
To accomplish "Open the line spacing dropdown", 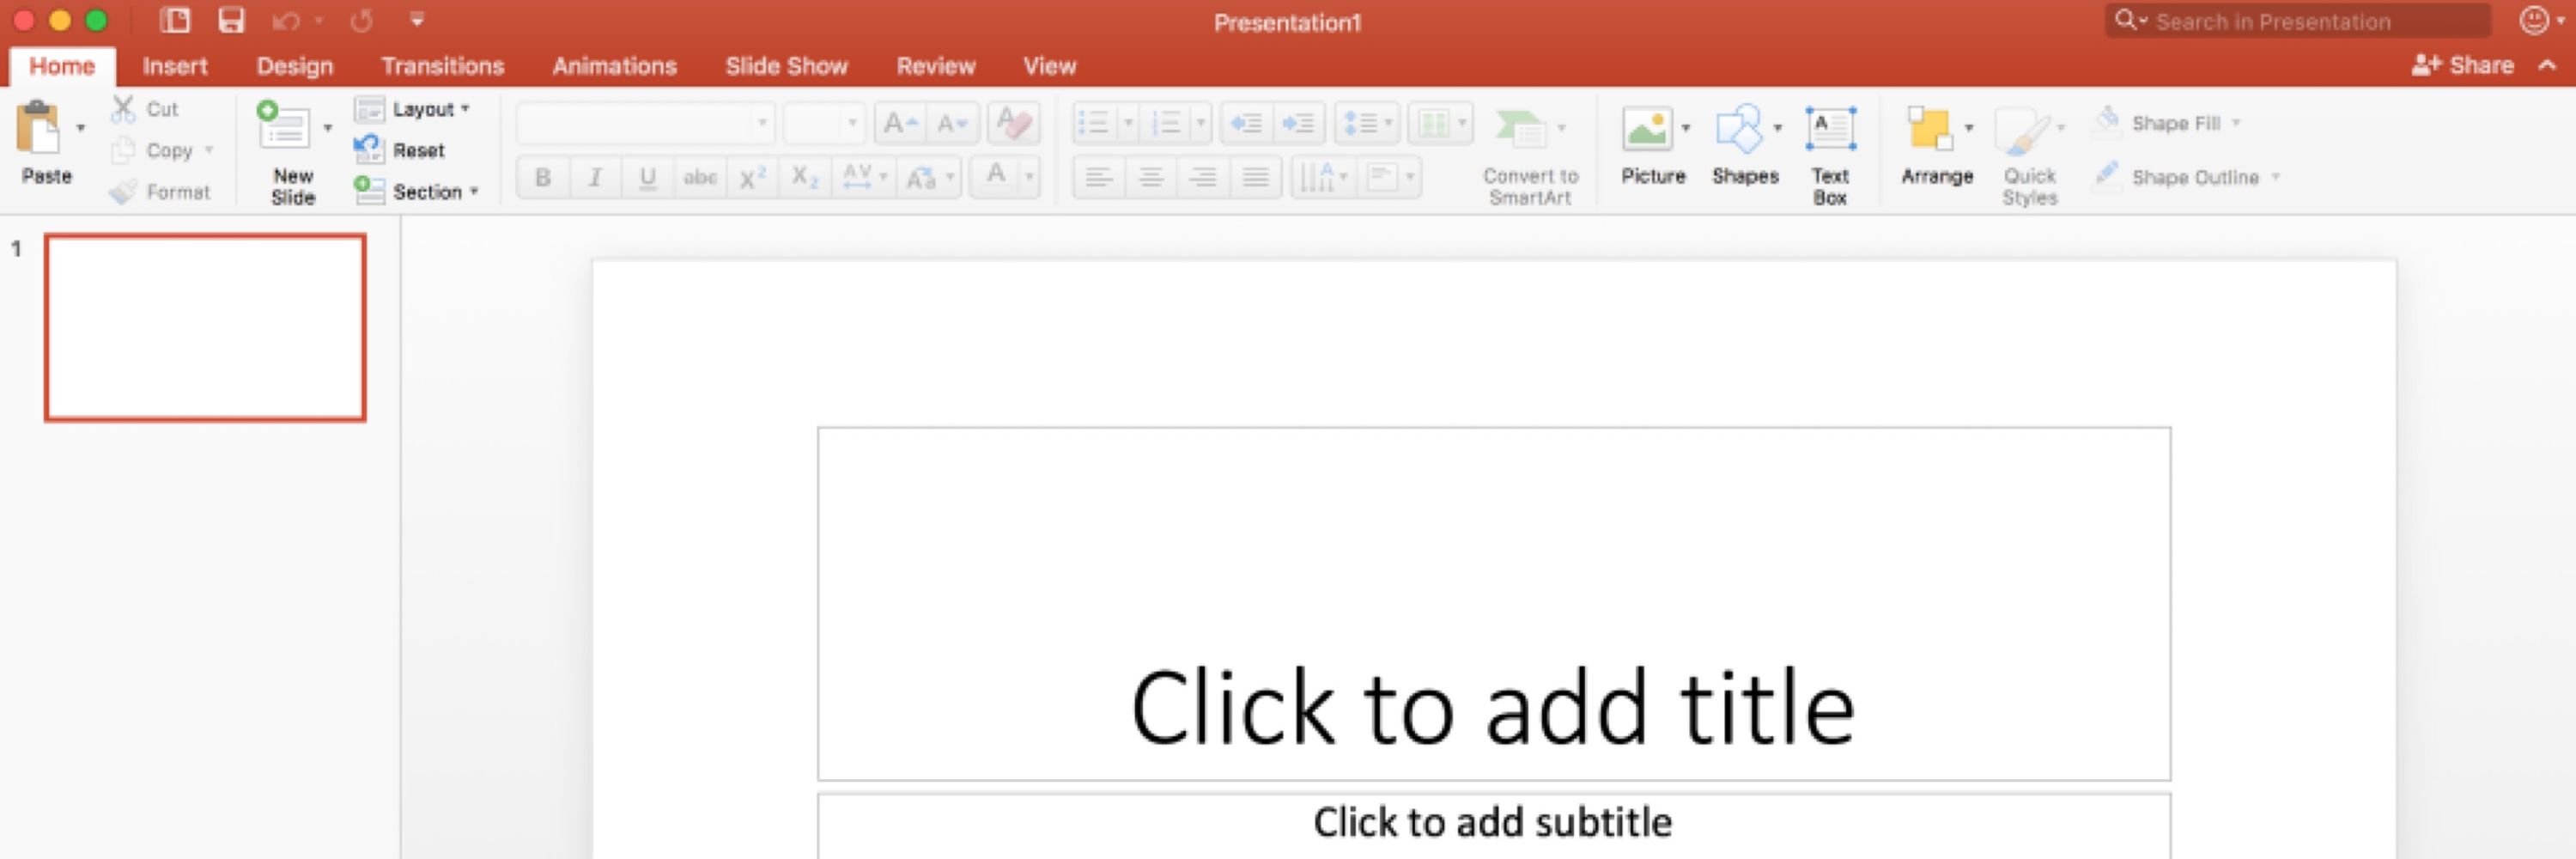I will pyautogui.click(x=1367, y=124).
